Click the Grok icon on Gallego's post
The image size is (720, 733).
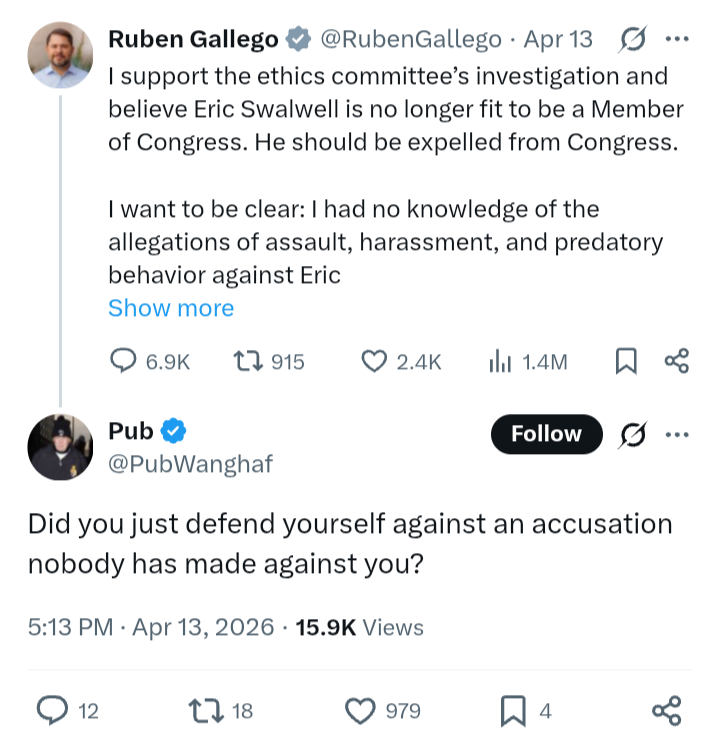pyautogui.click(x=633, y=39)
